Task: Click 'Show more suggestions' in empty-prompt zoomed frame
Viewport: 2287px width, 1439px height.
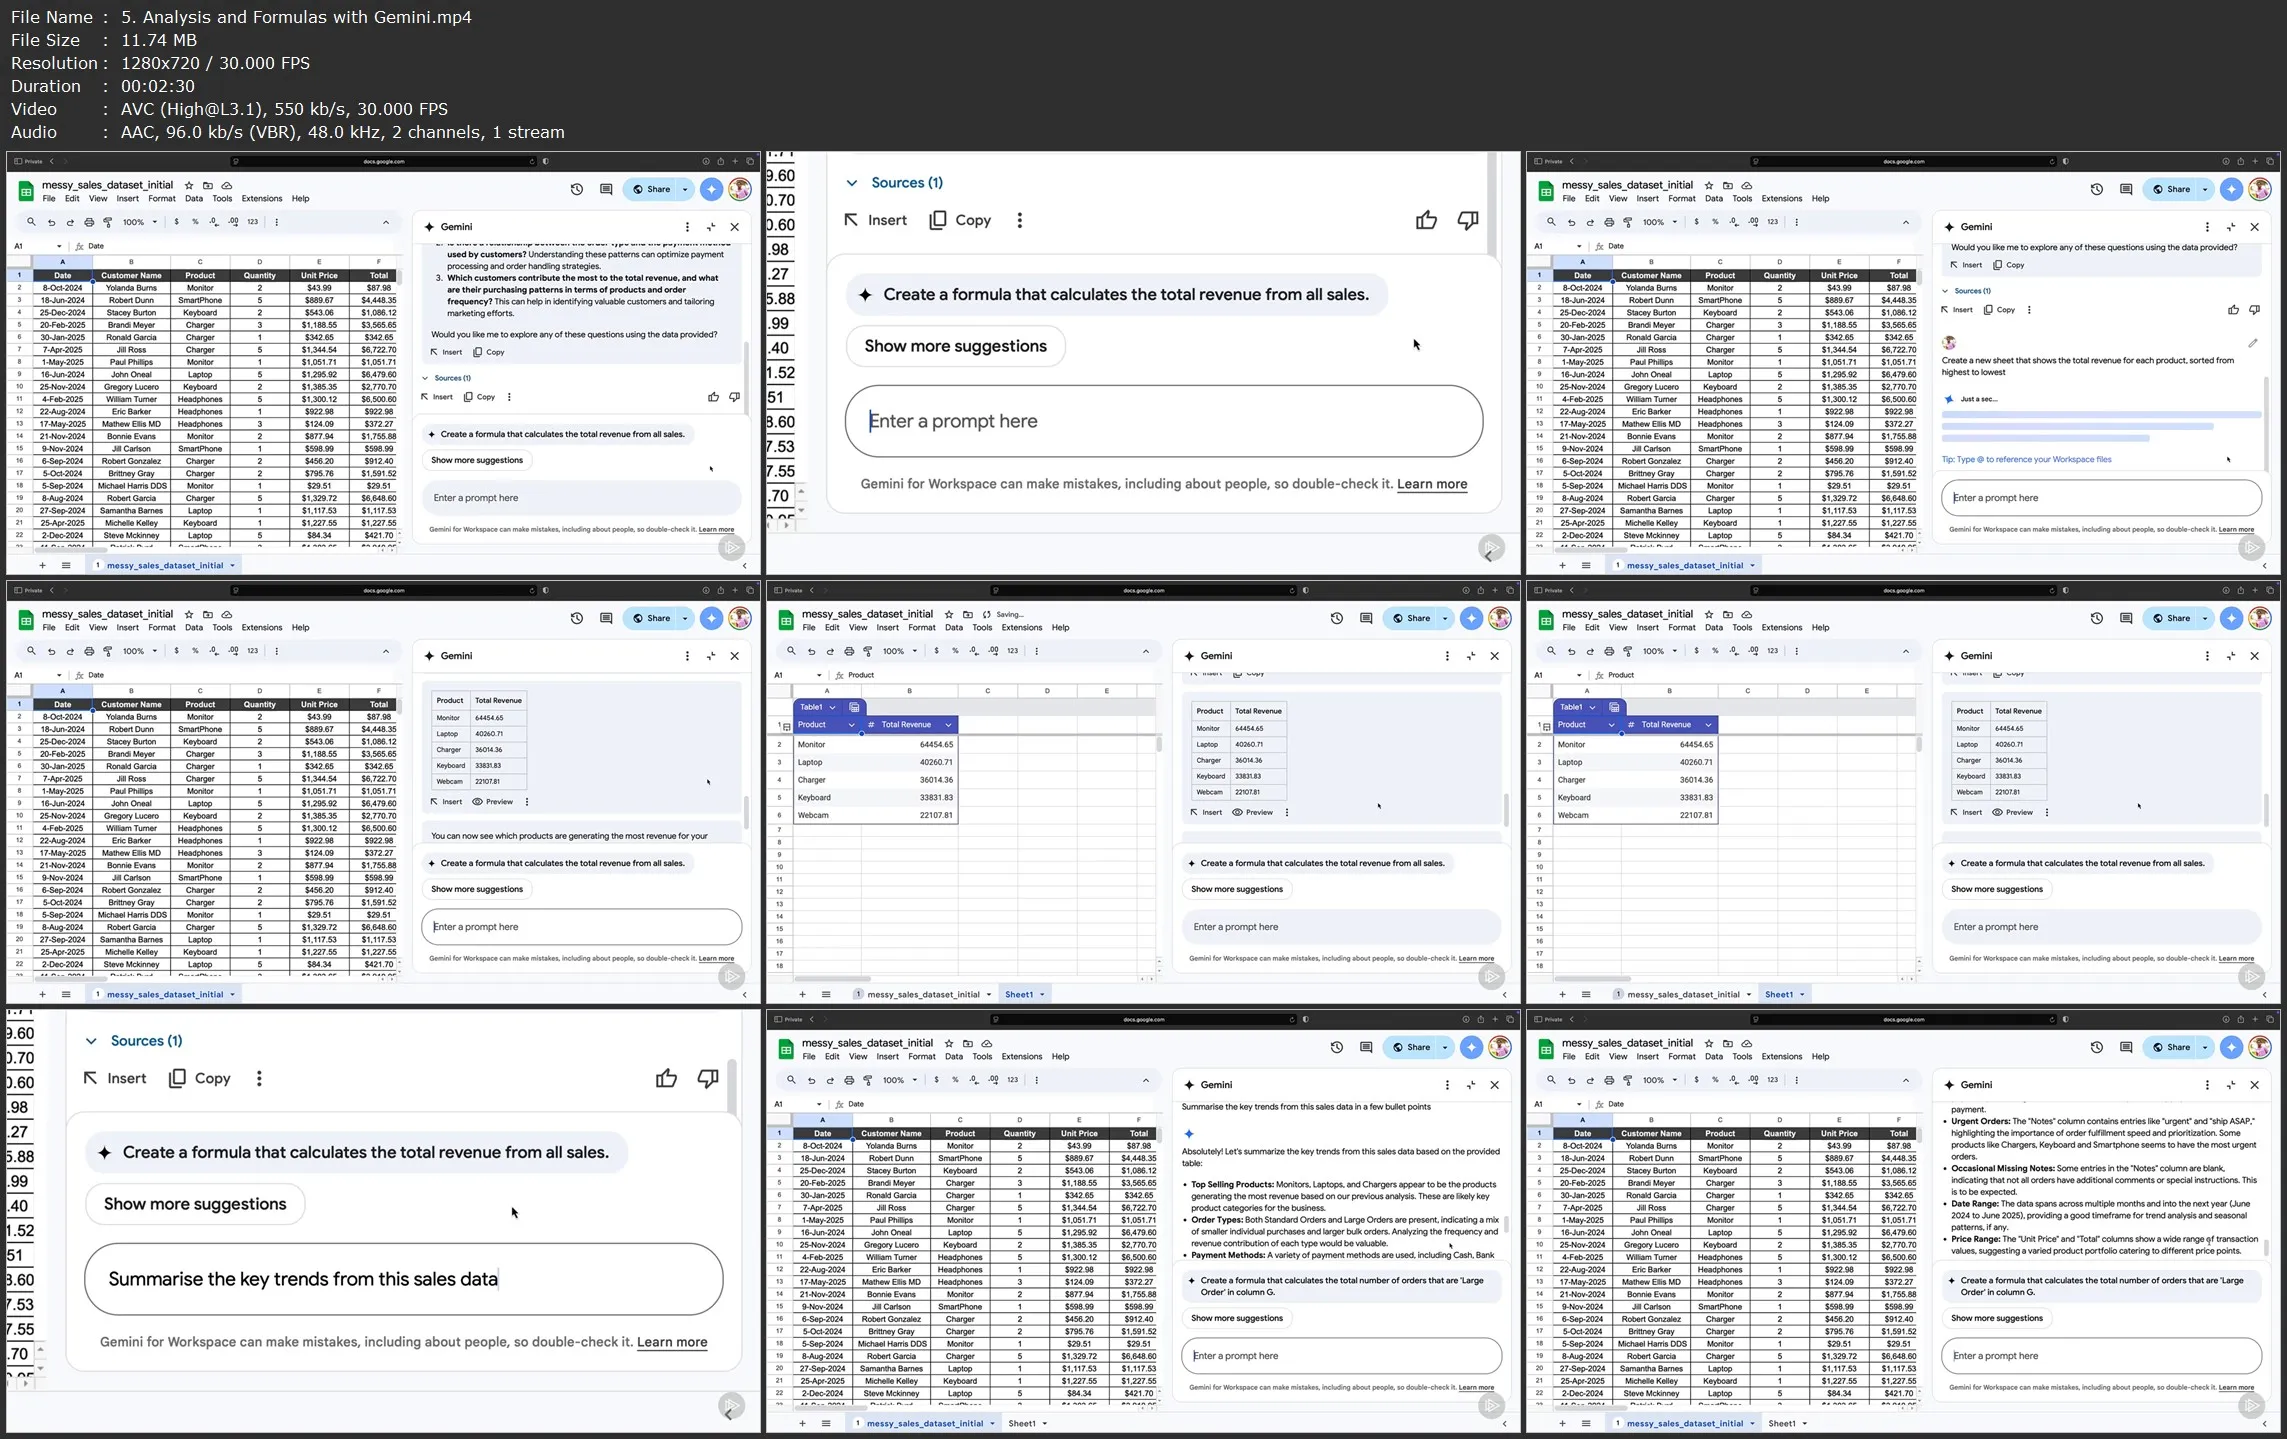Action: tap(955, 346)
